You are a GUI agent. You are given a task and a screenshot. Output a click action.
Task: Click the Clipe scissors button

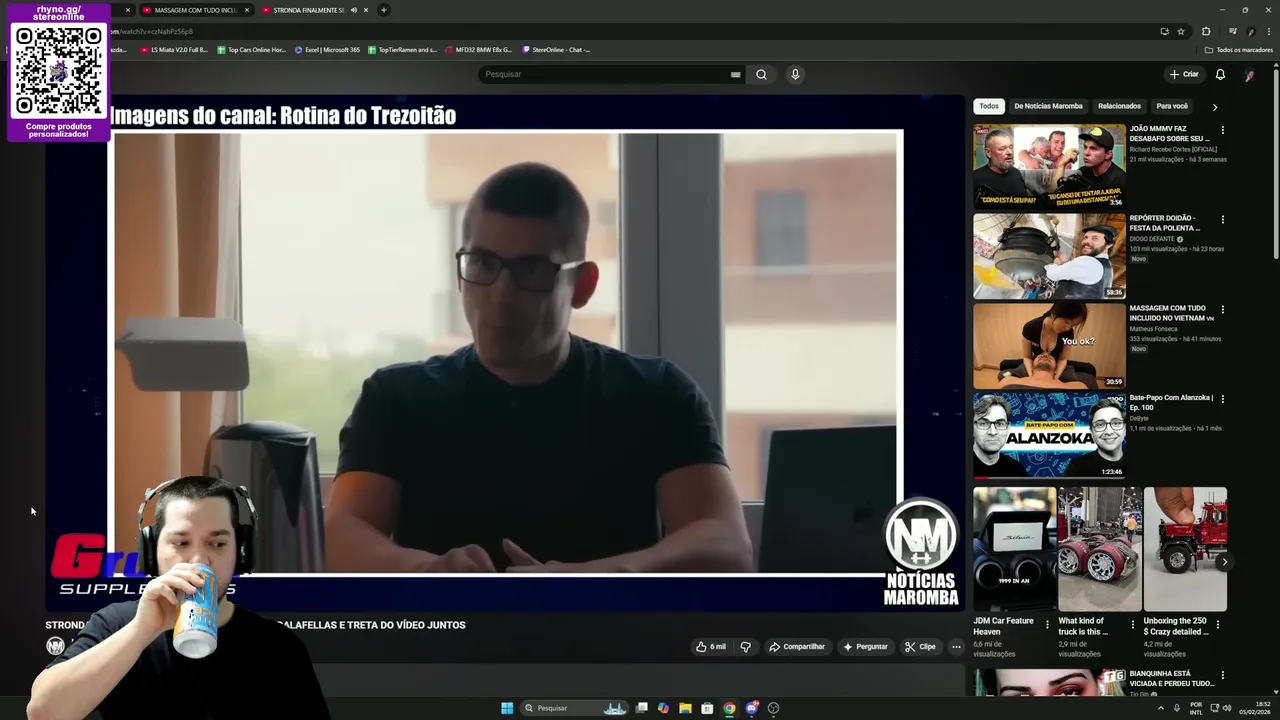[920, 647]
